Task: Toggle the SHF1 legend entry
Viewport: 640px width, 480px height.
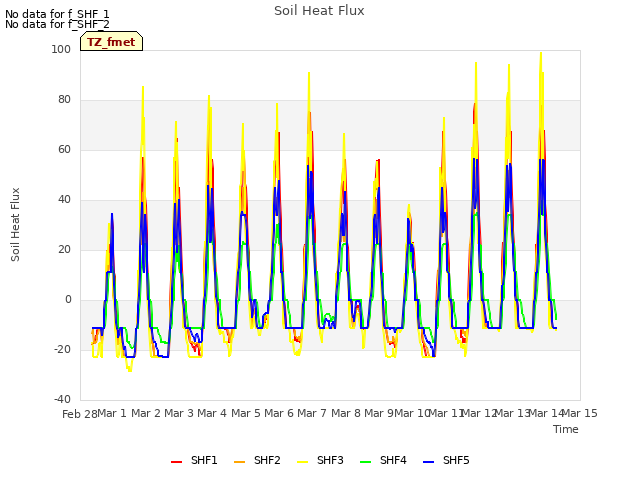Action: tap(194, 460)
